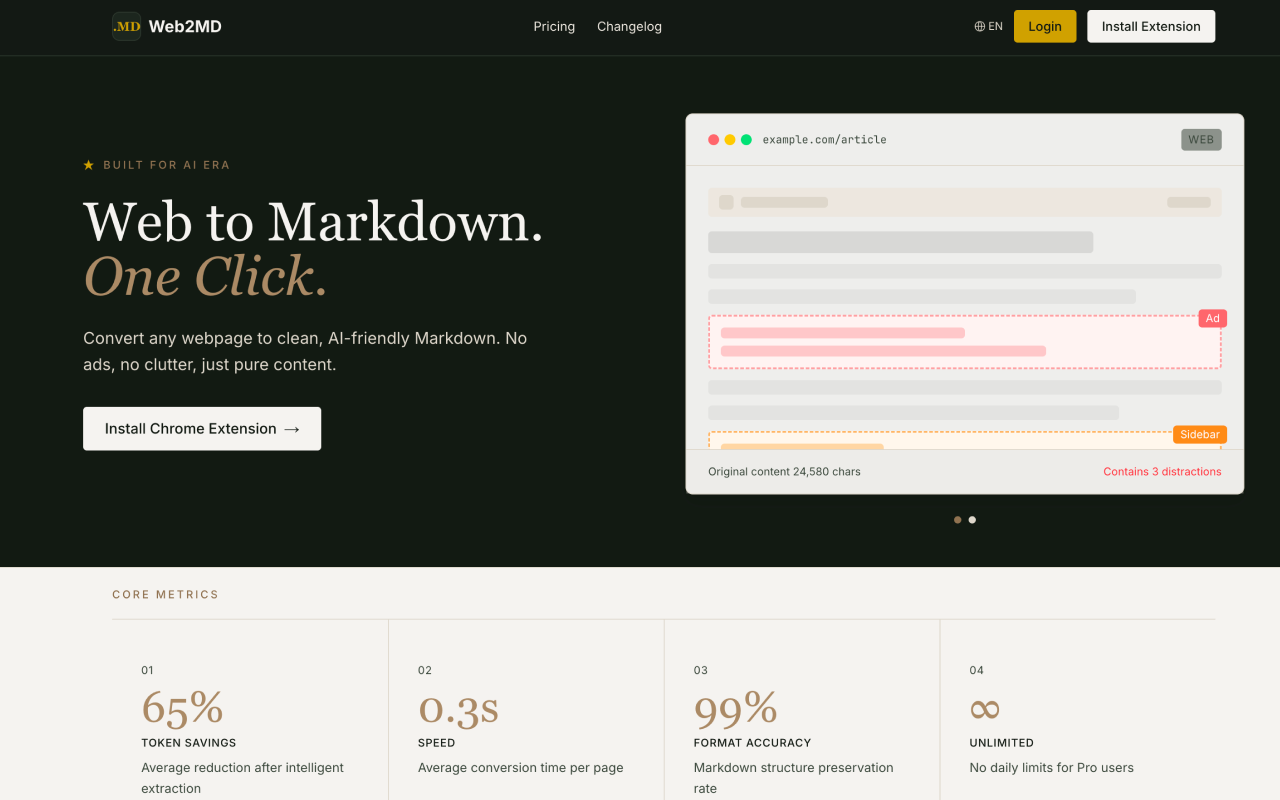Select the second carousel dot

click(x=972, y=520)
